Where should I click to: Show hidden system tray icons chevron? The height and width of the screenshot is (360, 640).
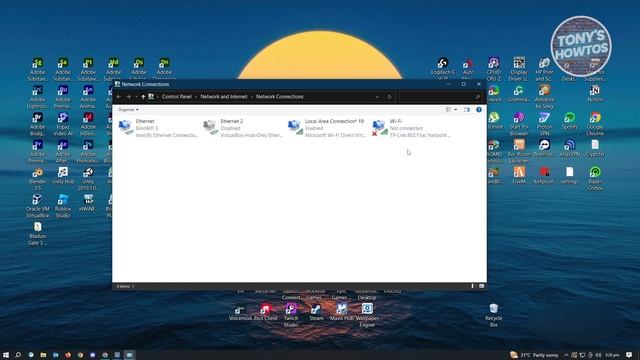pos(566,355)
